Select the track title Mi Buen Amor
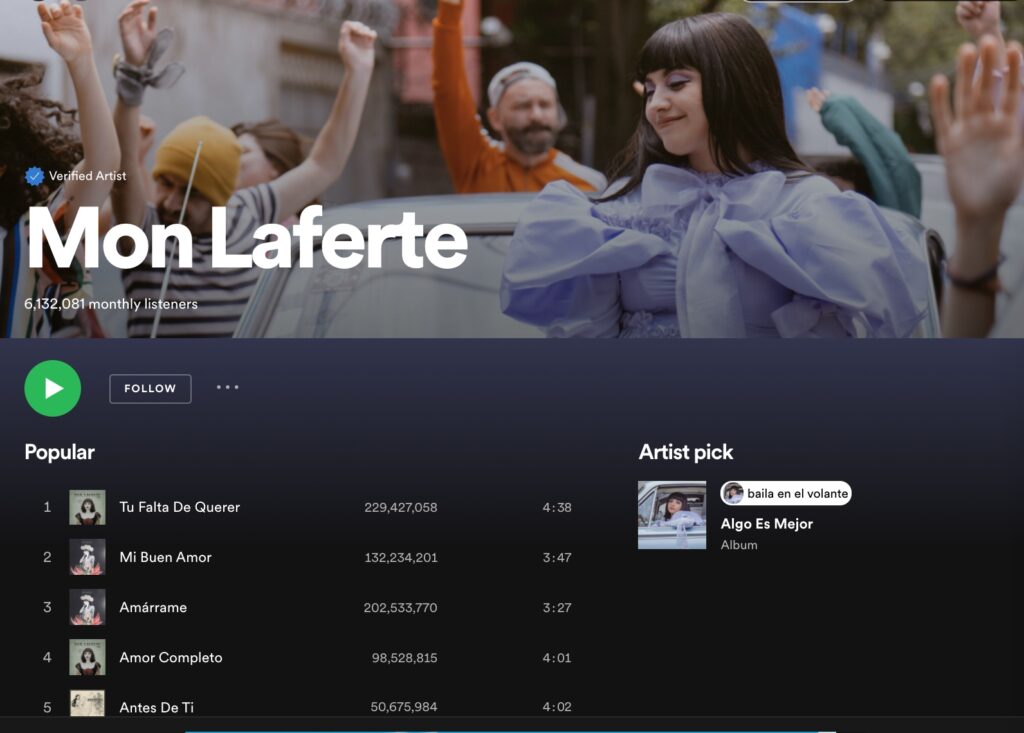This screenshot has height=733, width=1024. 165,557
